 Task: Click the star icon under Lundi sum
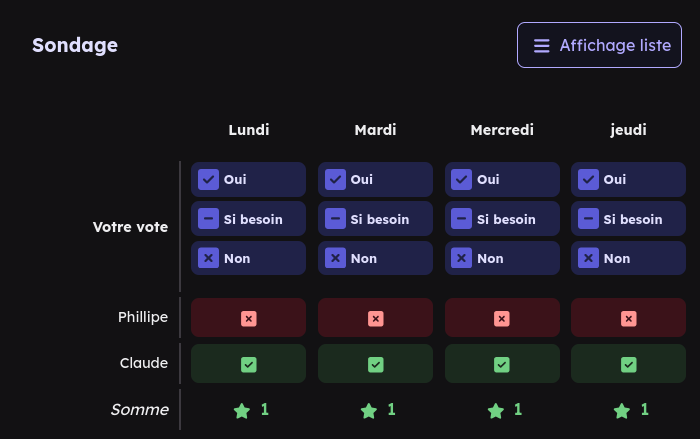point(241,410)
